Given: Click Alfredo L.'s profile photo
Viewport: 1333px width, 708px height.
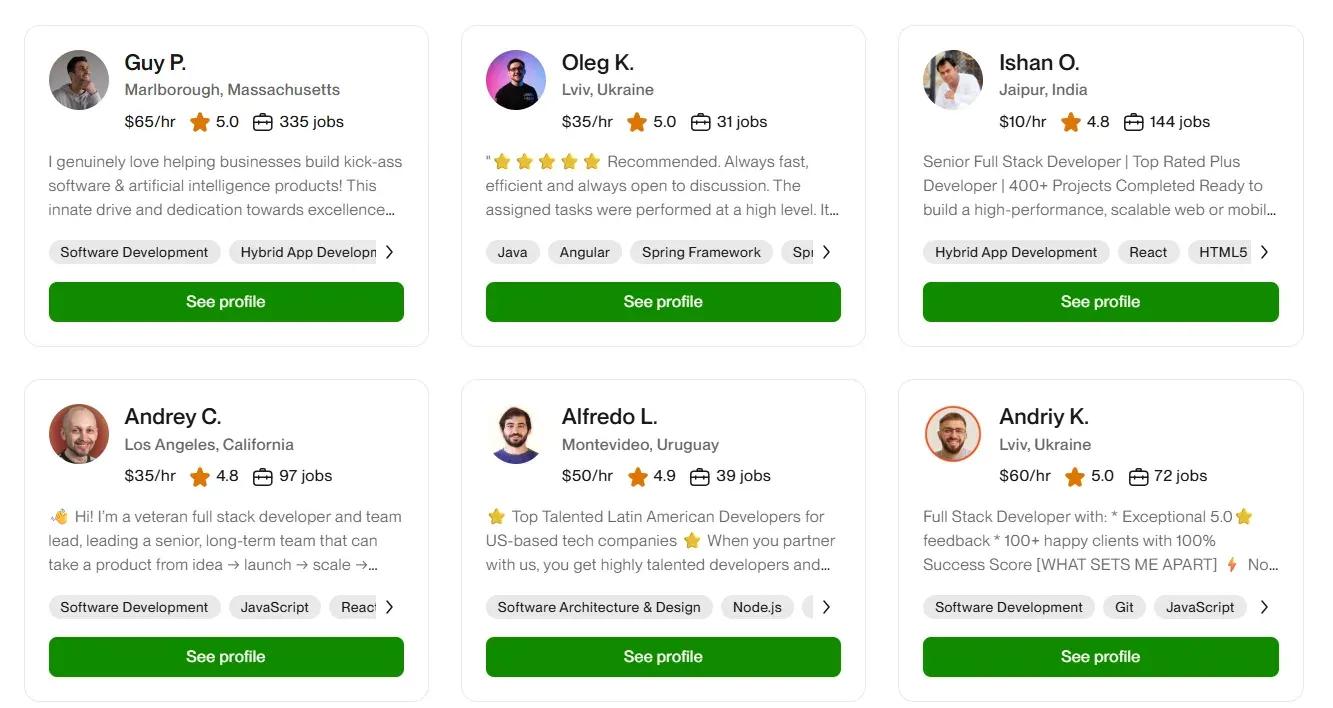Looking at the screenshot, I should pyautogui.click(x=516, y=434).
